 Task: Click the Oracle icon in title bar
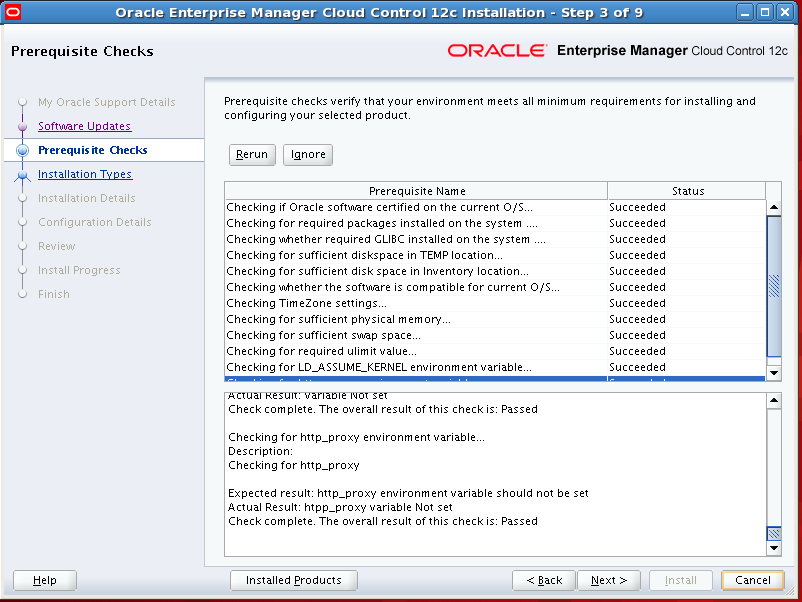pos(12,12)
